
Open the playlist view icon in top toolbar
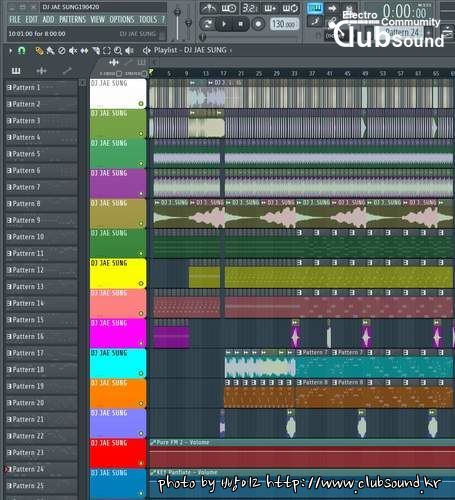tap(315, 8)
